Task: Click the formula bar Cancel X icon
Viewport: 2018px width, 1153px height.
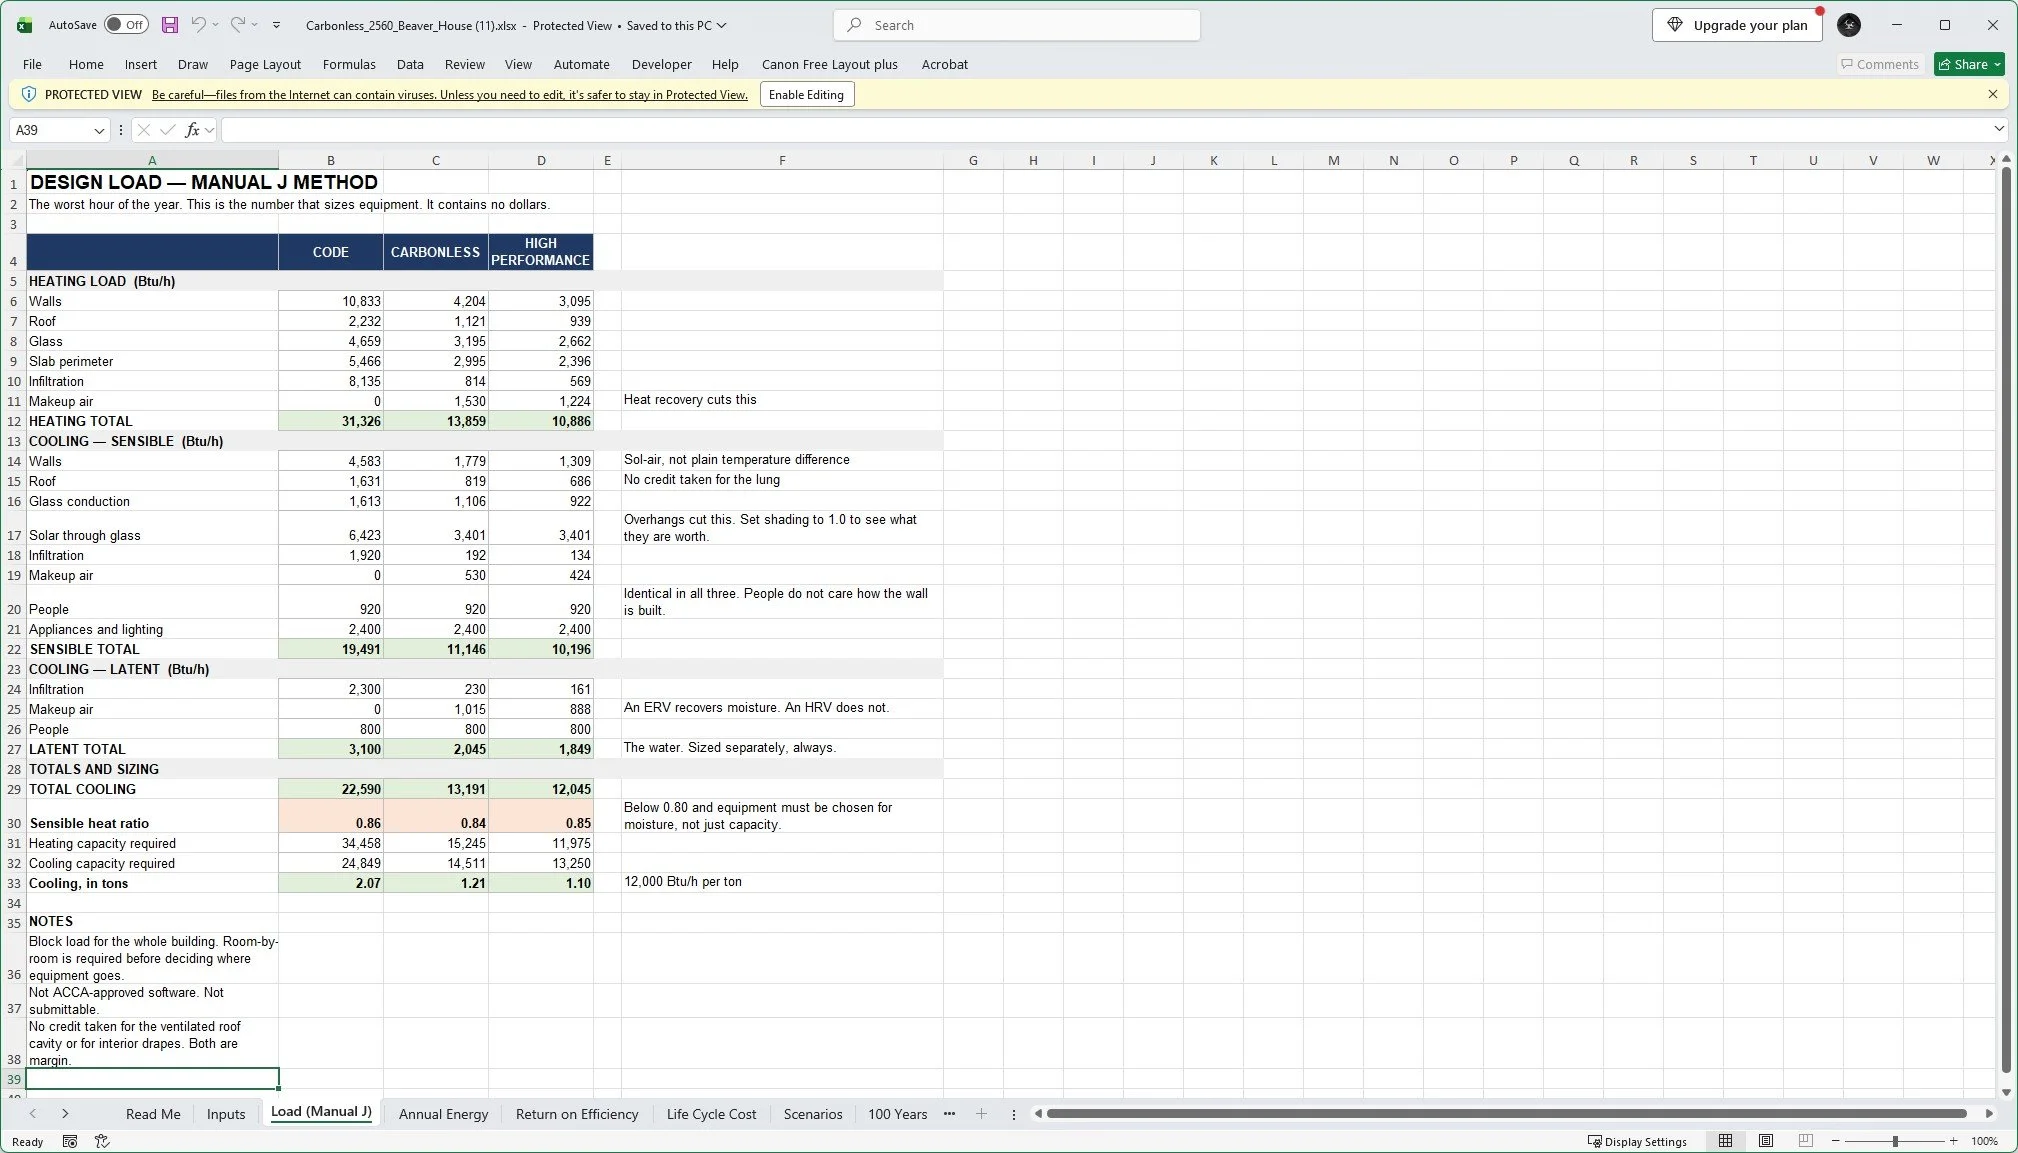Action: pyautogui.click(x=143, y=130)
